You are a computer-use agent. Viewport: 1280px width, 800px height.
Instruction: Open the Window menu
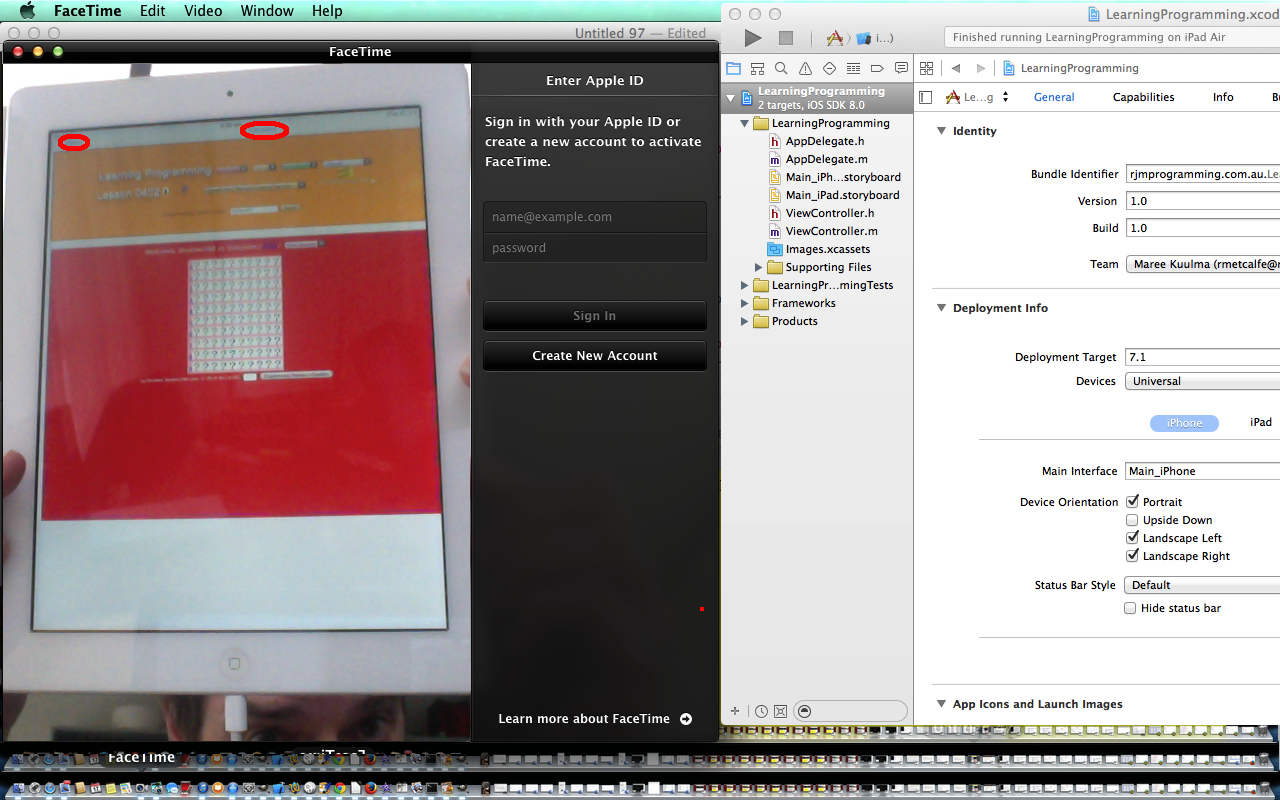click(267, 11)
